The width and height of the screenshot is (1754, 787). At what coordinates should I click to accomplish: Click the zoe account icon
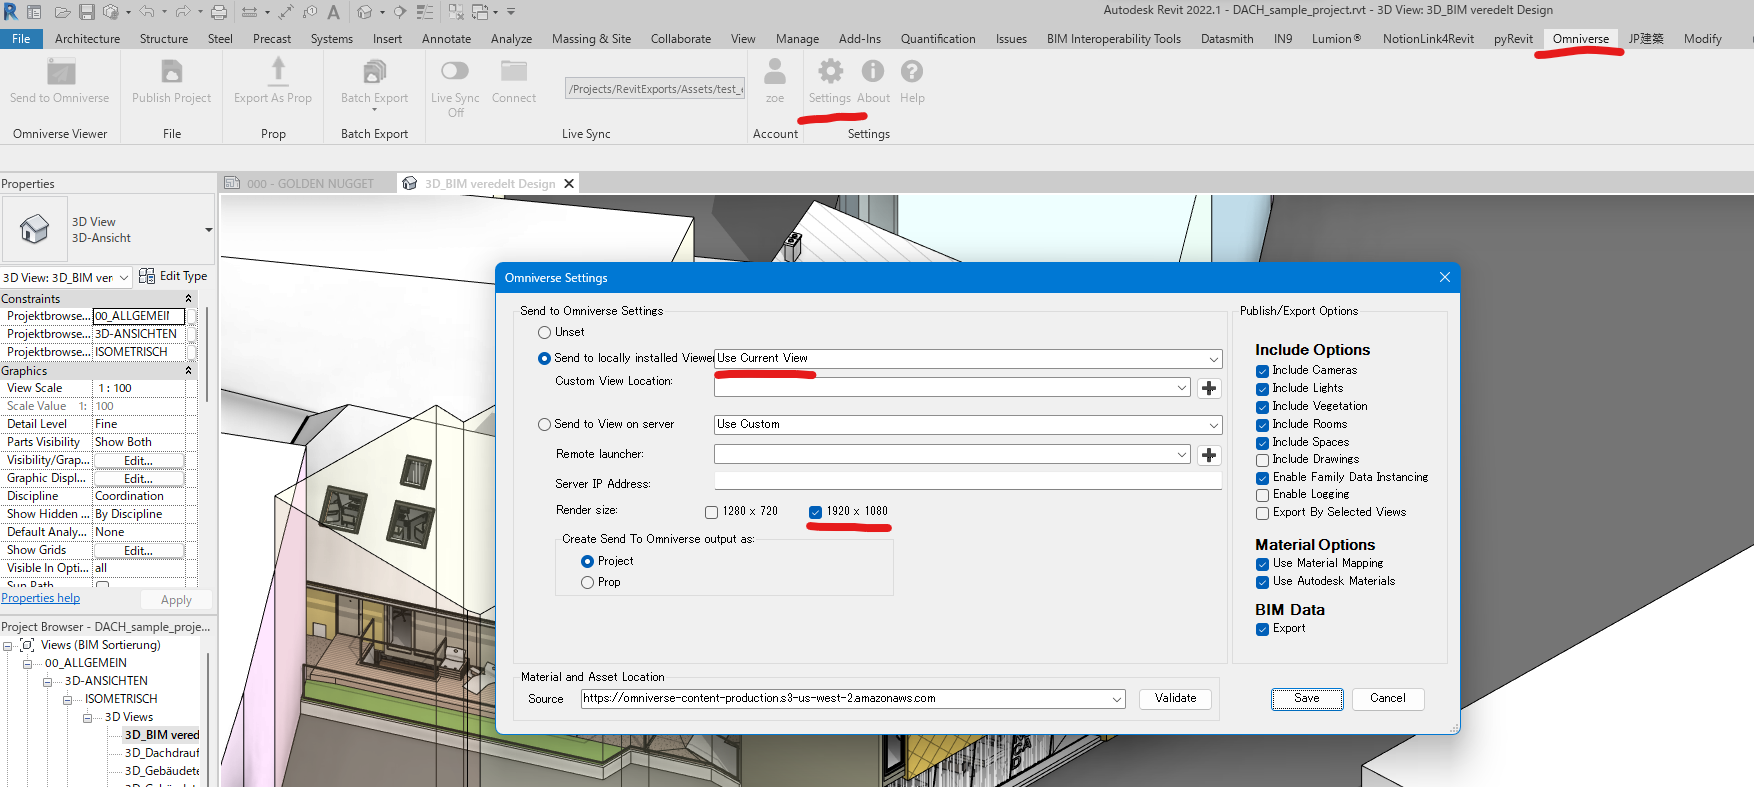775,72
